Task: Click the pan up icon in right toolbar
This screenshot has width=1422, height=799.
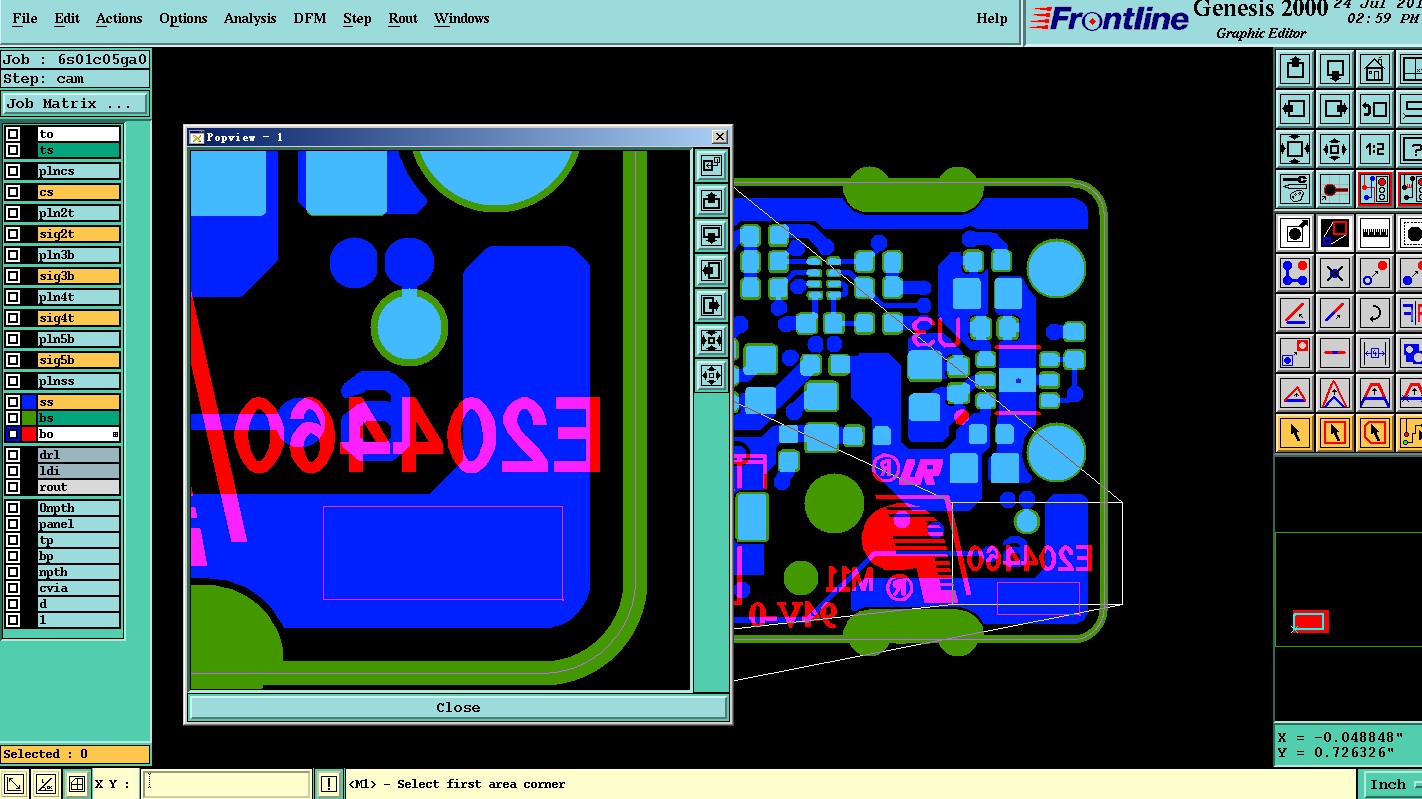Action: click(1295, 70)
